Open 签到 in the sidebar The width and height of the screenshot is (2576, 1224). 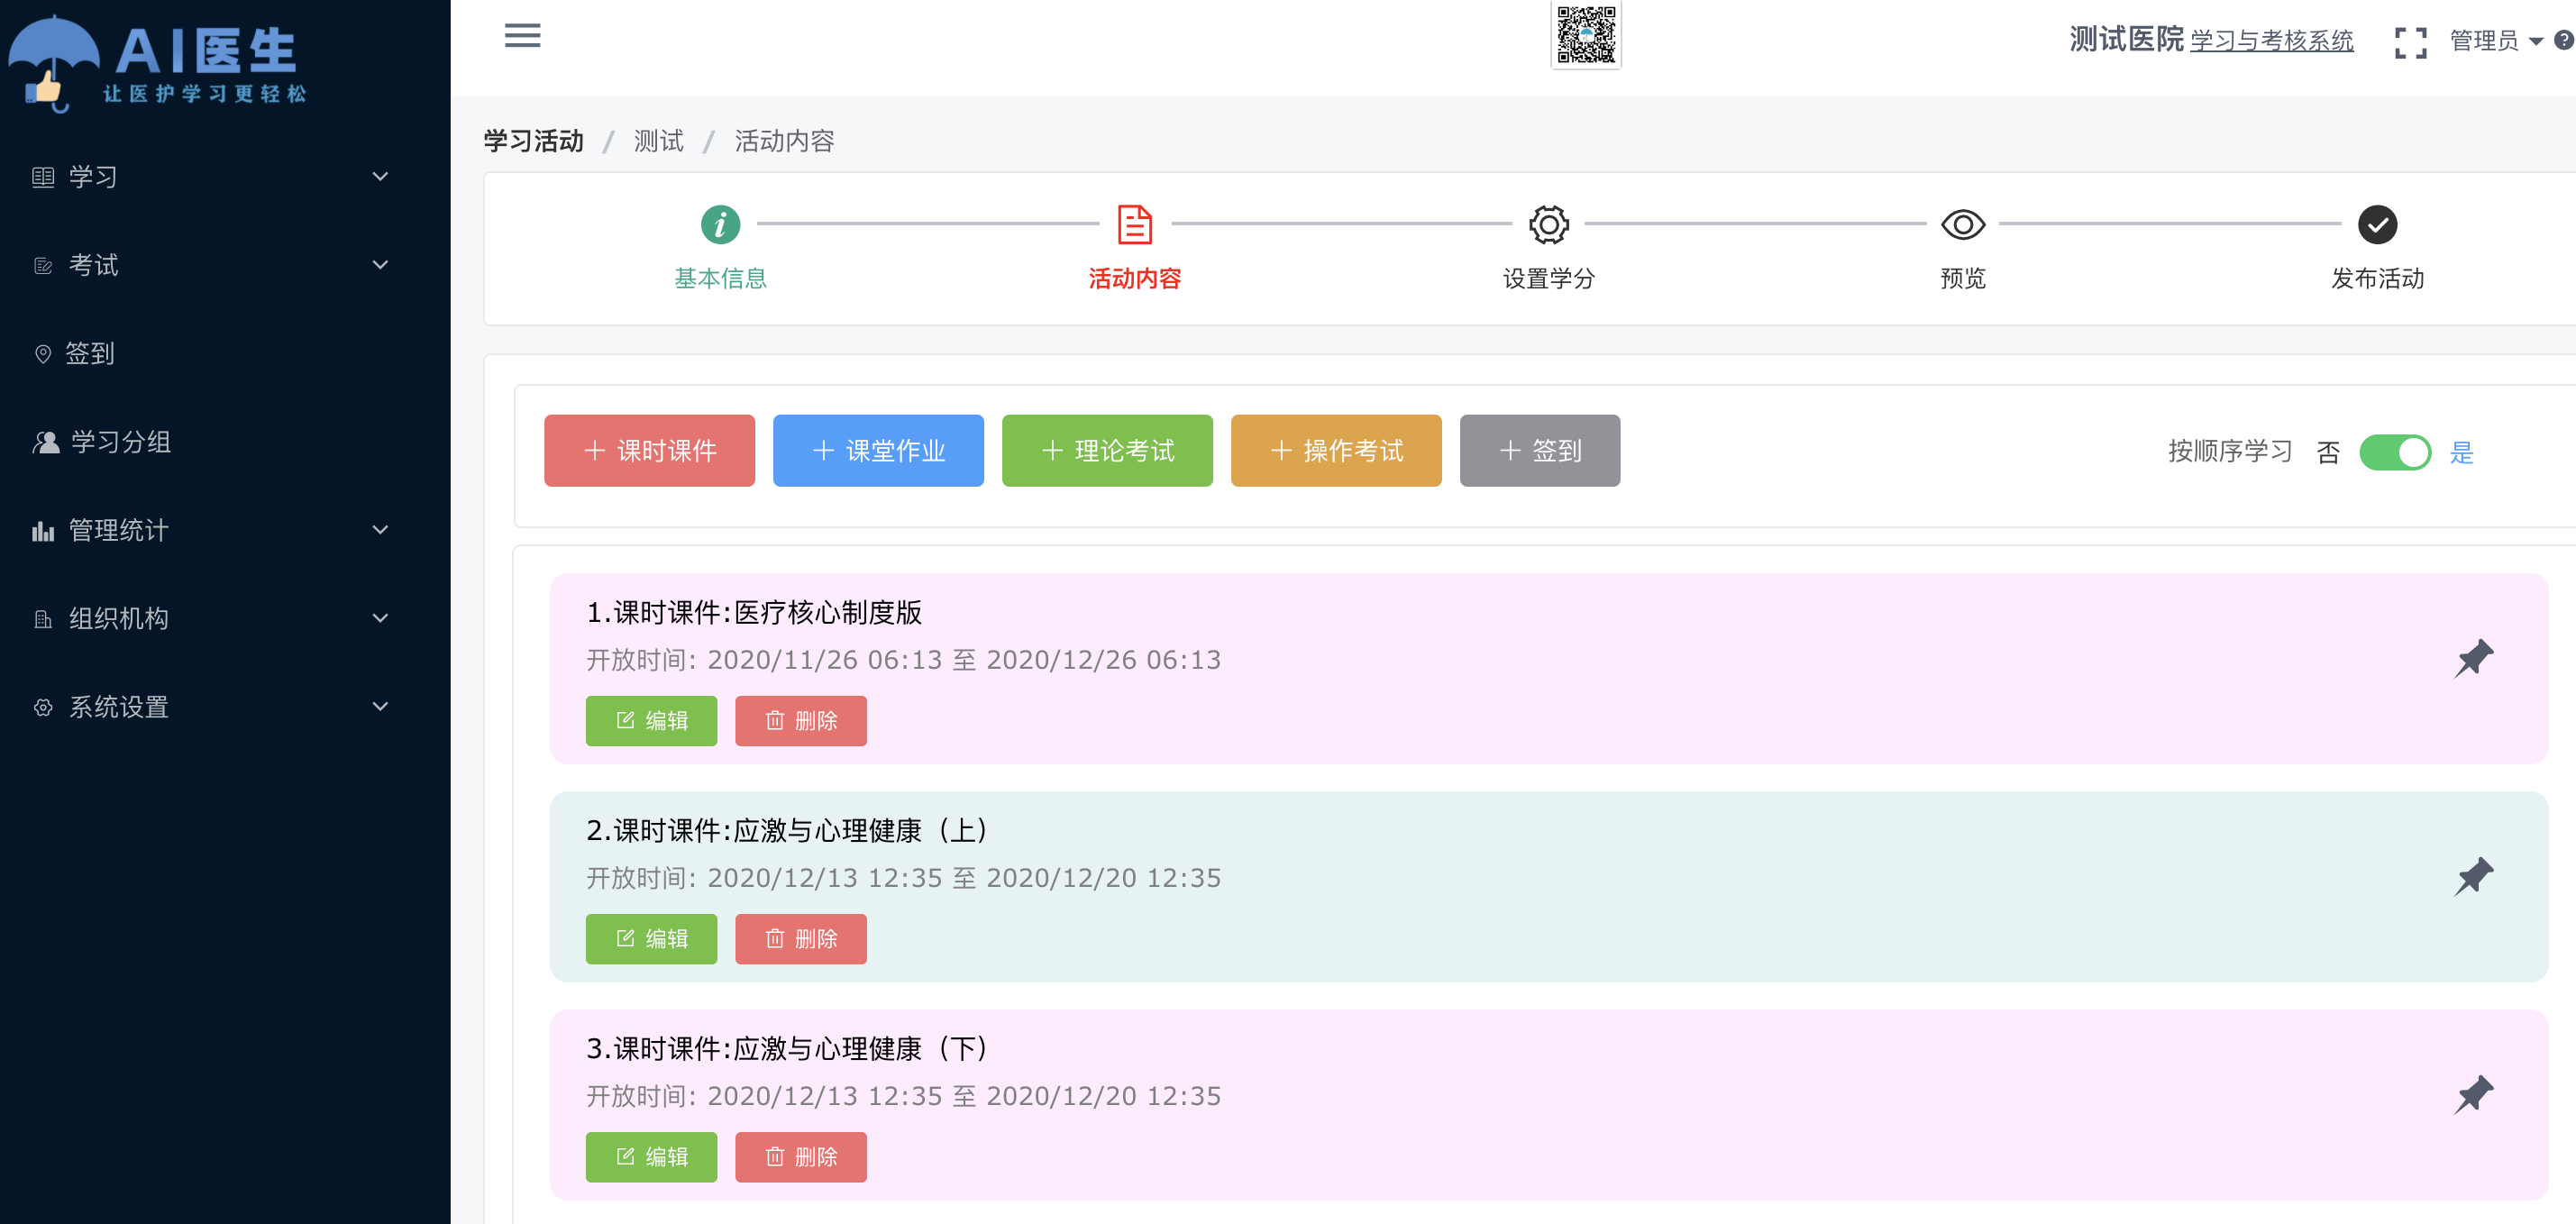click(x=210, y=353)
